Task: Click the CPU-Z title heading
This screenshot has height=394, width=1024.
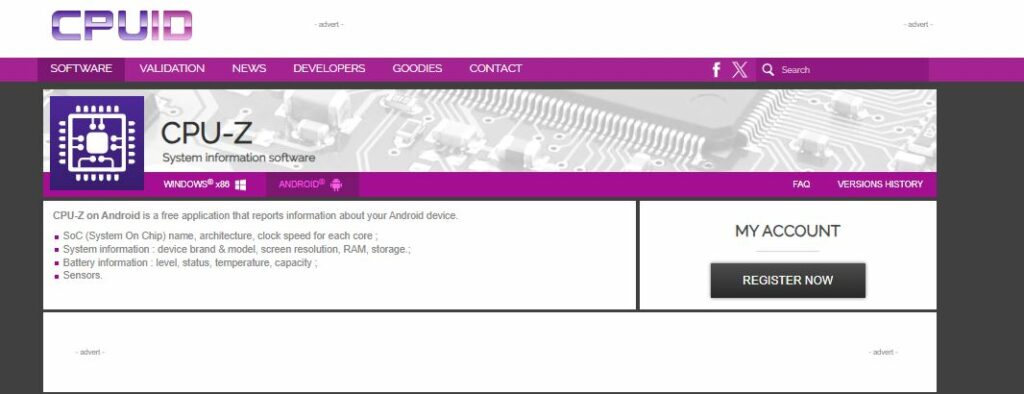Action: click(x=206, y=133)
